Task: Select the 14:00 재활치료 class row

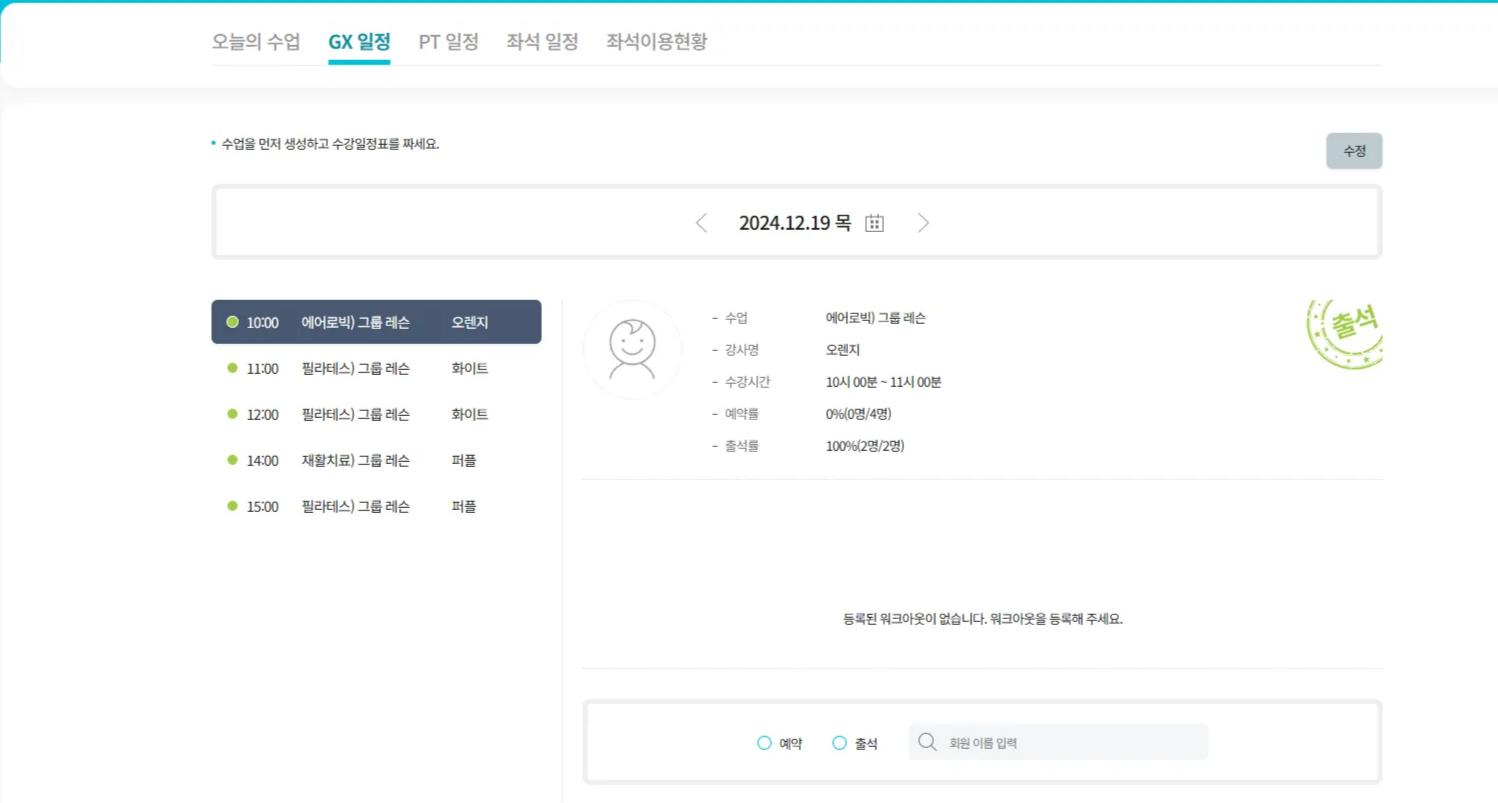Action: [x=376, y=460]
